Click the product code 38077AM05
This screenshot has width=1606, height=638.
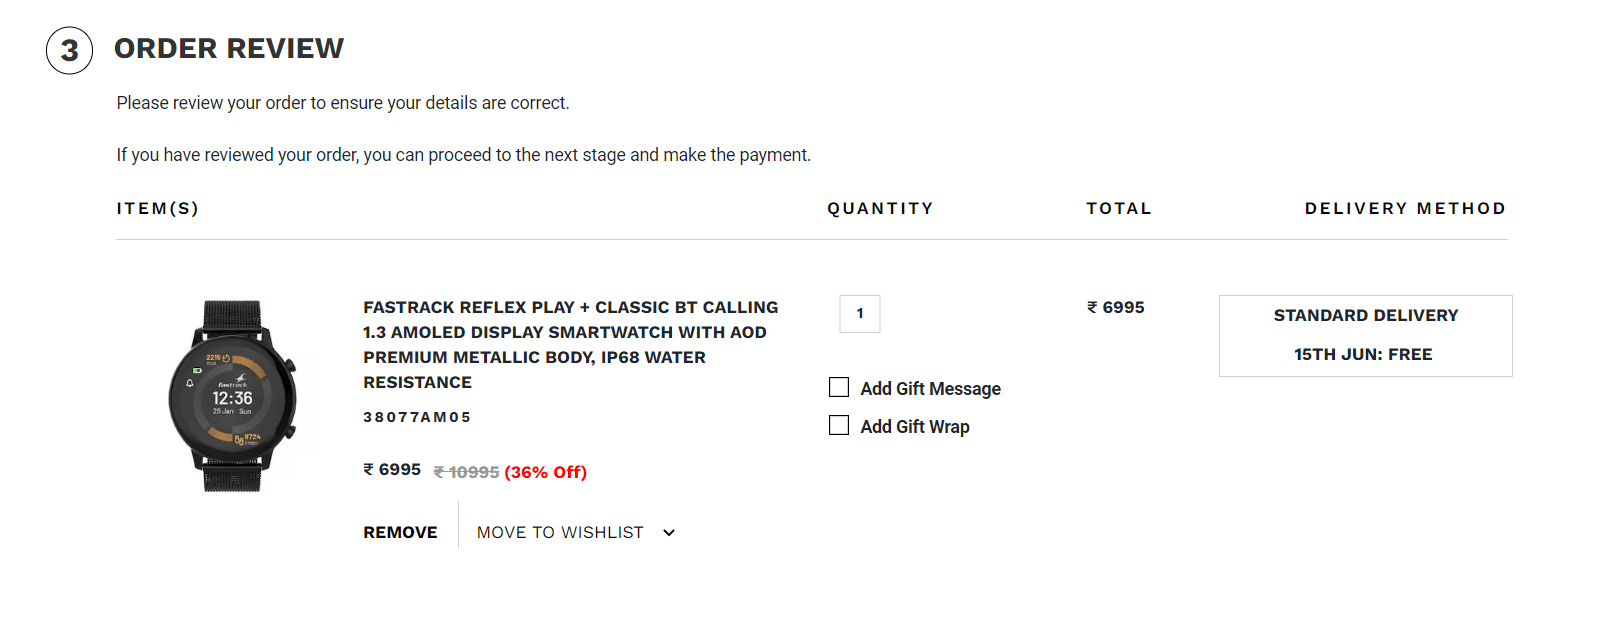pos(417,417)
